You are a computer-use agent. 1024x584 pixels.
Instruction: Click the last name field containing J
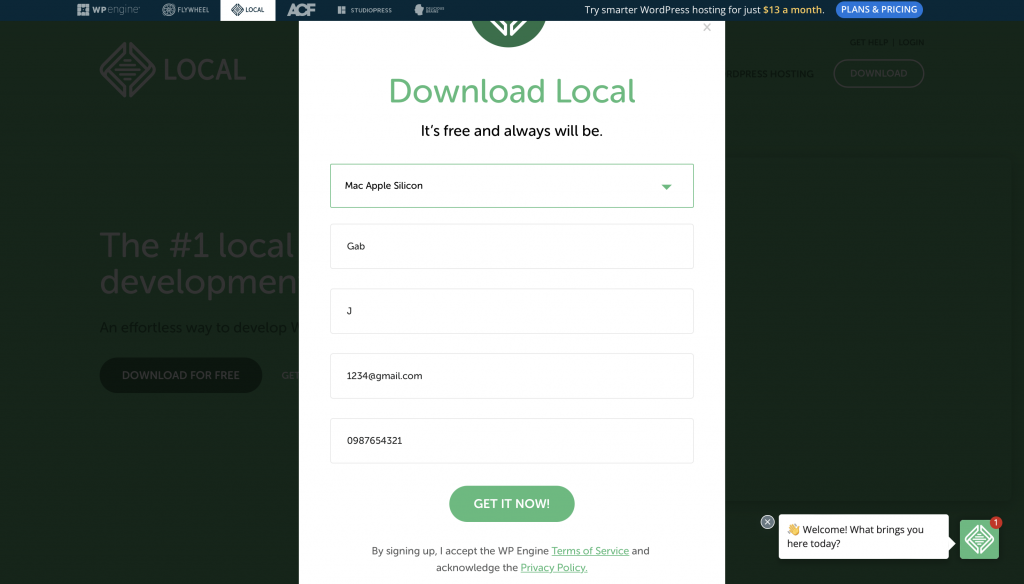[x=511, y=311]
